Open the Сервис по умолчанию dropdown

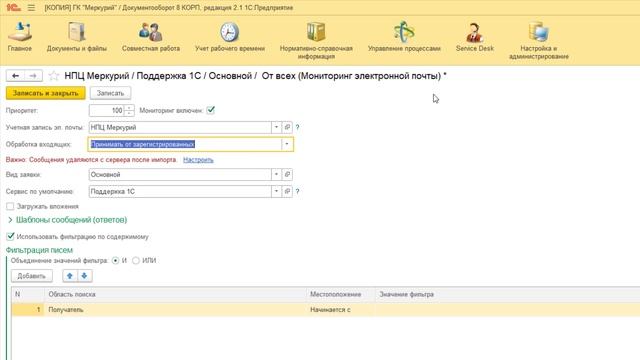point(276,191)
